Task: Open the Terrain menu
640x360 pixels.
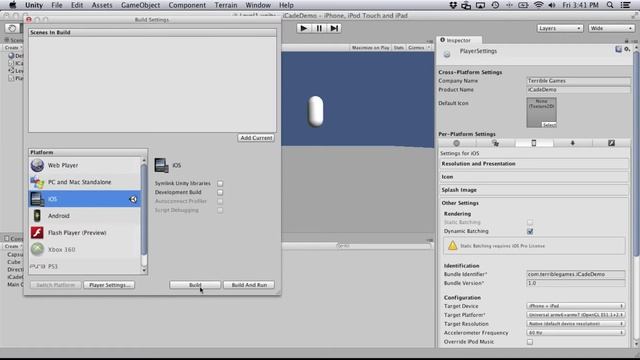Action: (226, 5)
